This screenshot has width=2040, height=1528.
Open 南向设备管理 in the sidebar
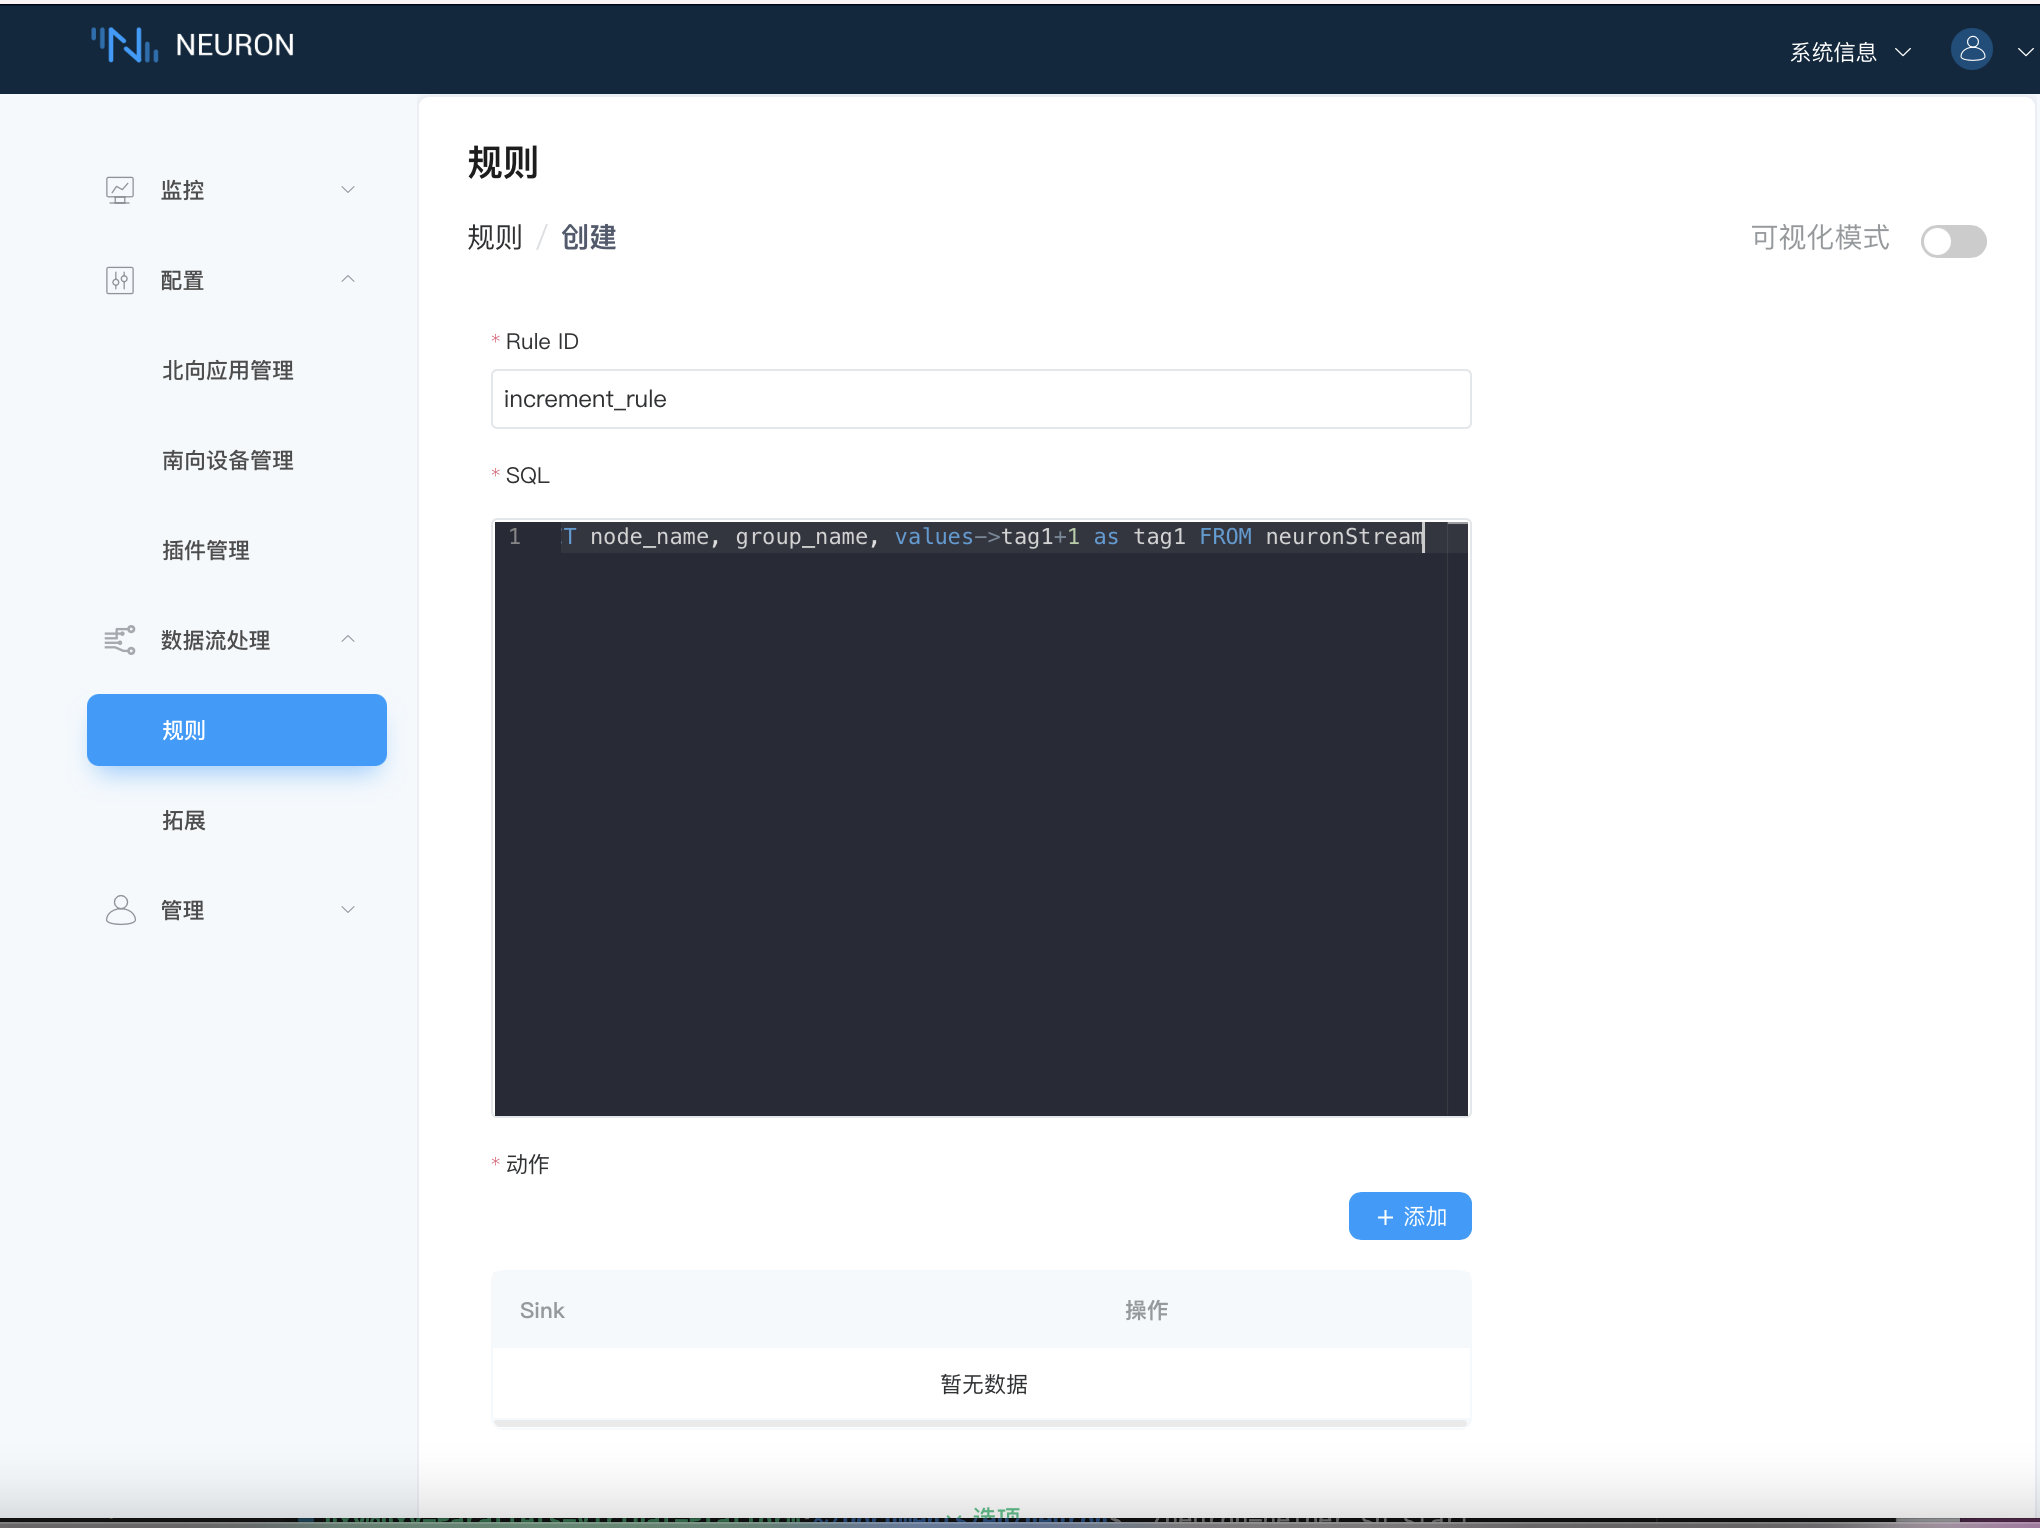tap(228, 461)
